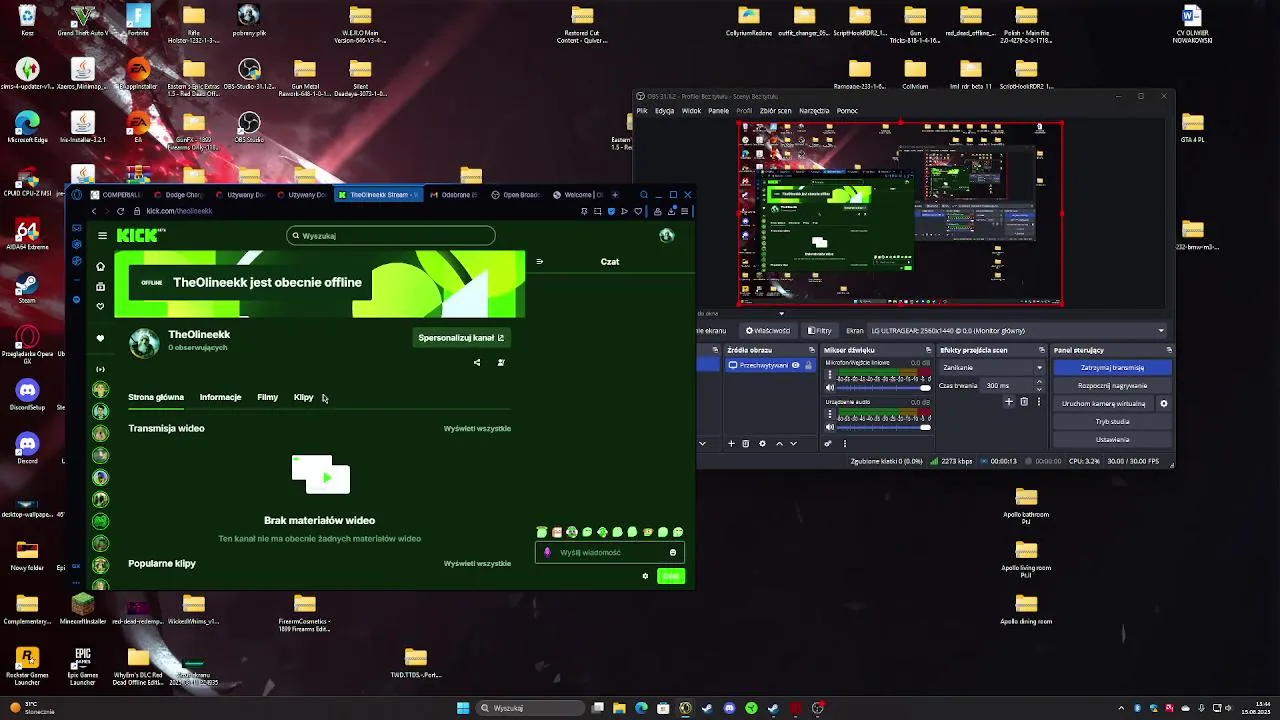Add scene transition plus in OBS

(x=1009, y=402)
